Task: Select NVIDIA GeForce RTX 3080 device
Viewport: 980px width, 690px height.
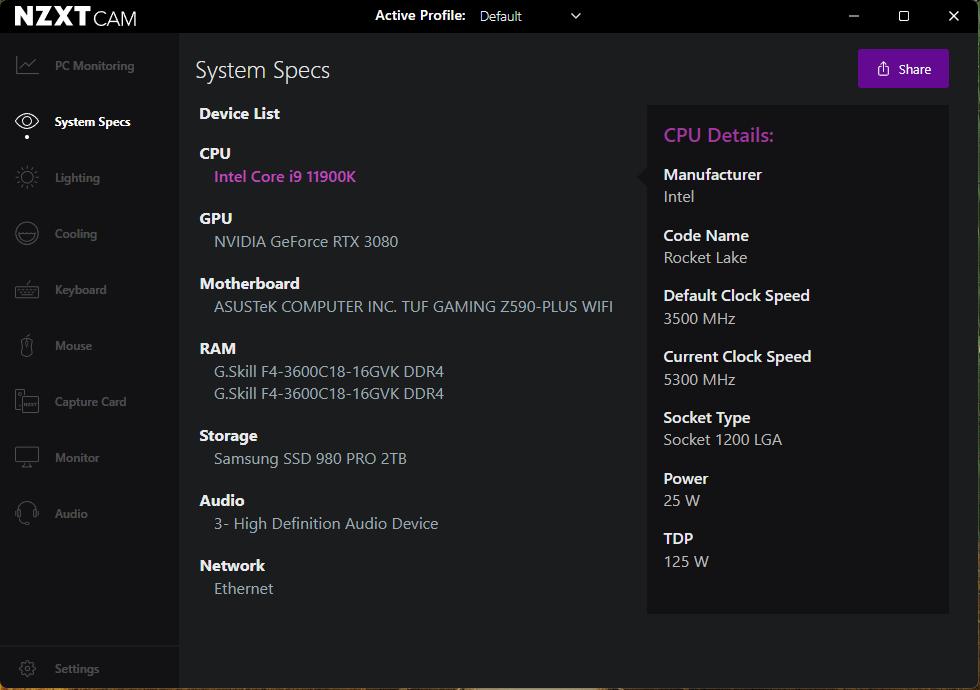Action: pos(306,242)
